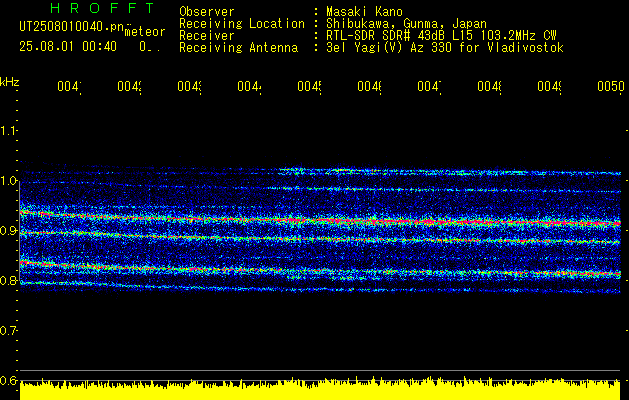
Task: Click the Receiver label
Action: pos(207,35)
